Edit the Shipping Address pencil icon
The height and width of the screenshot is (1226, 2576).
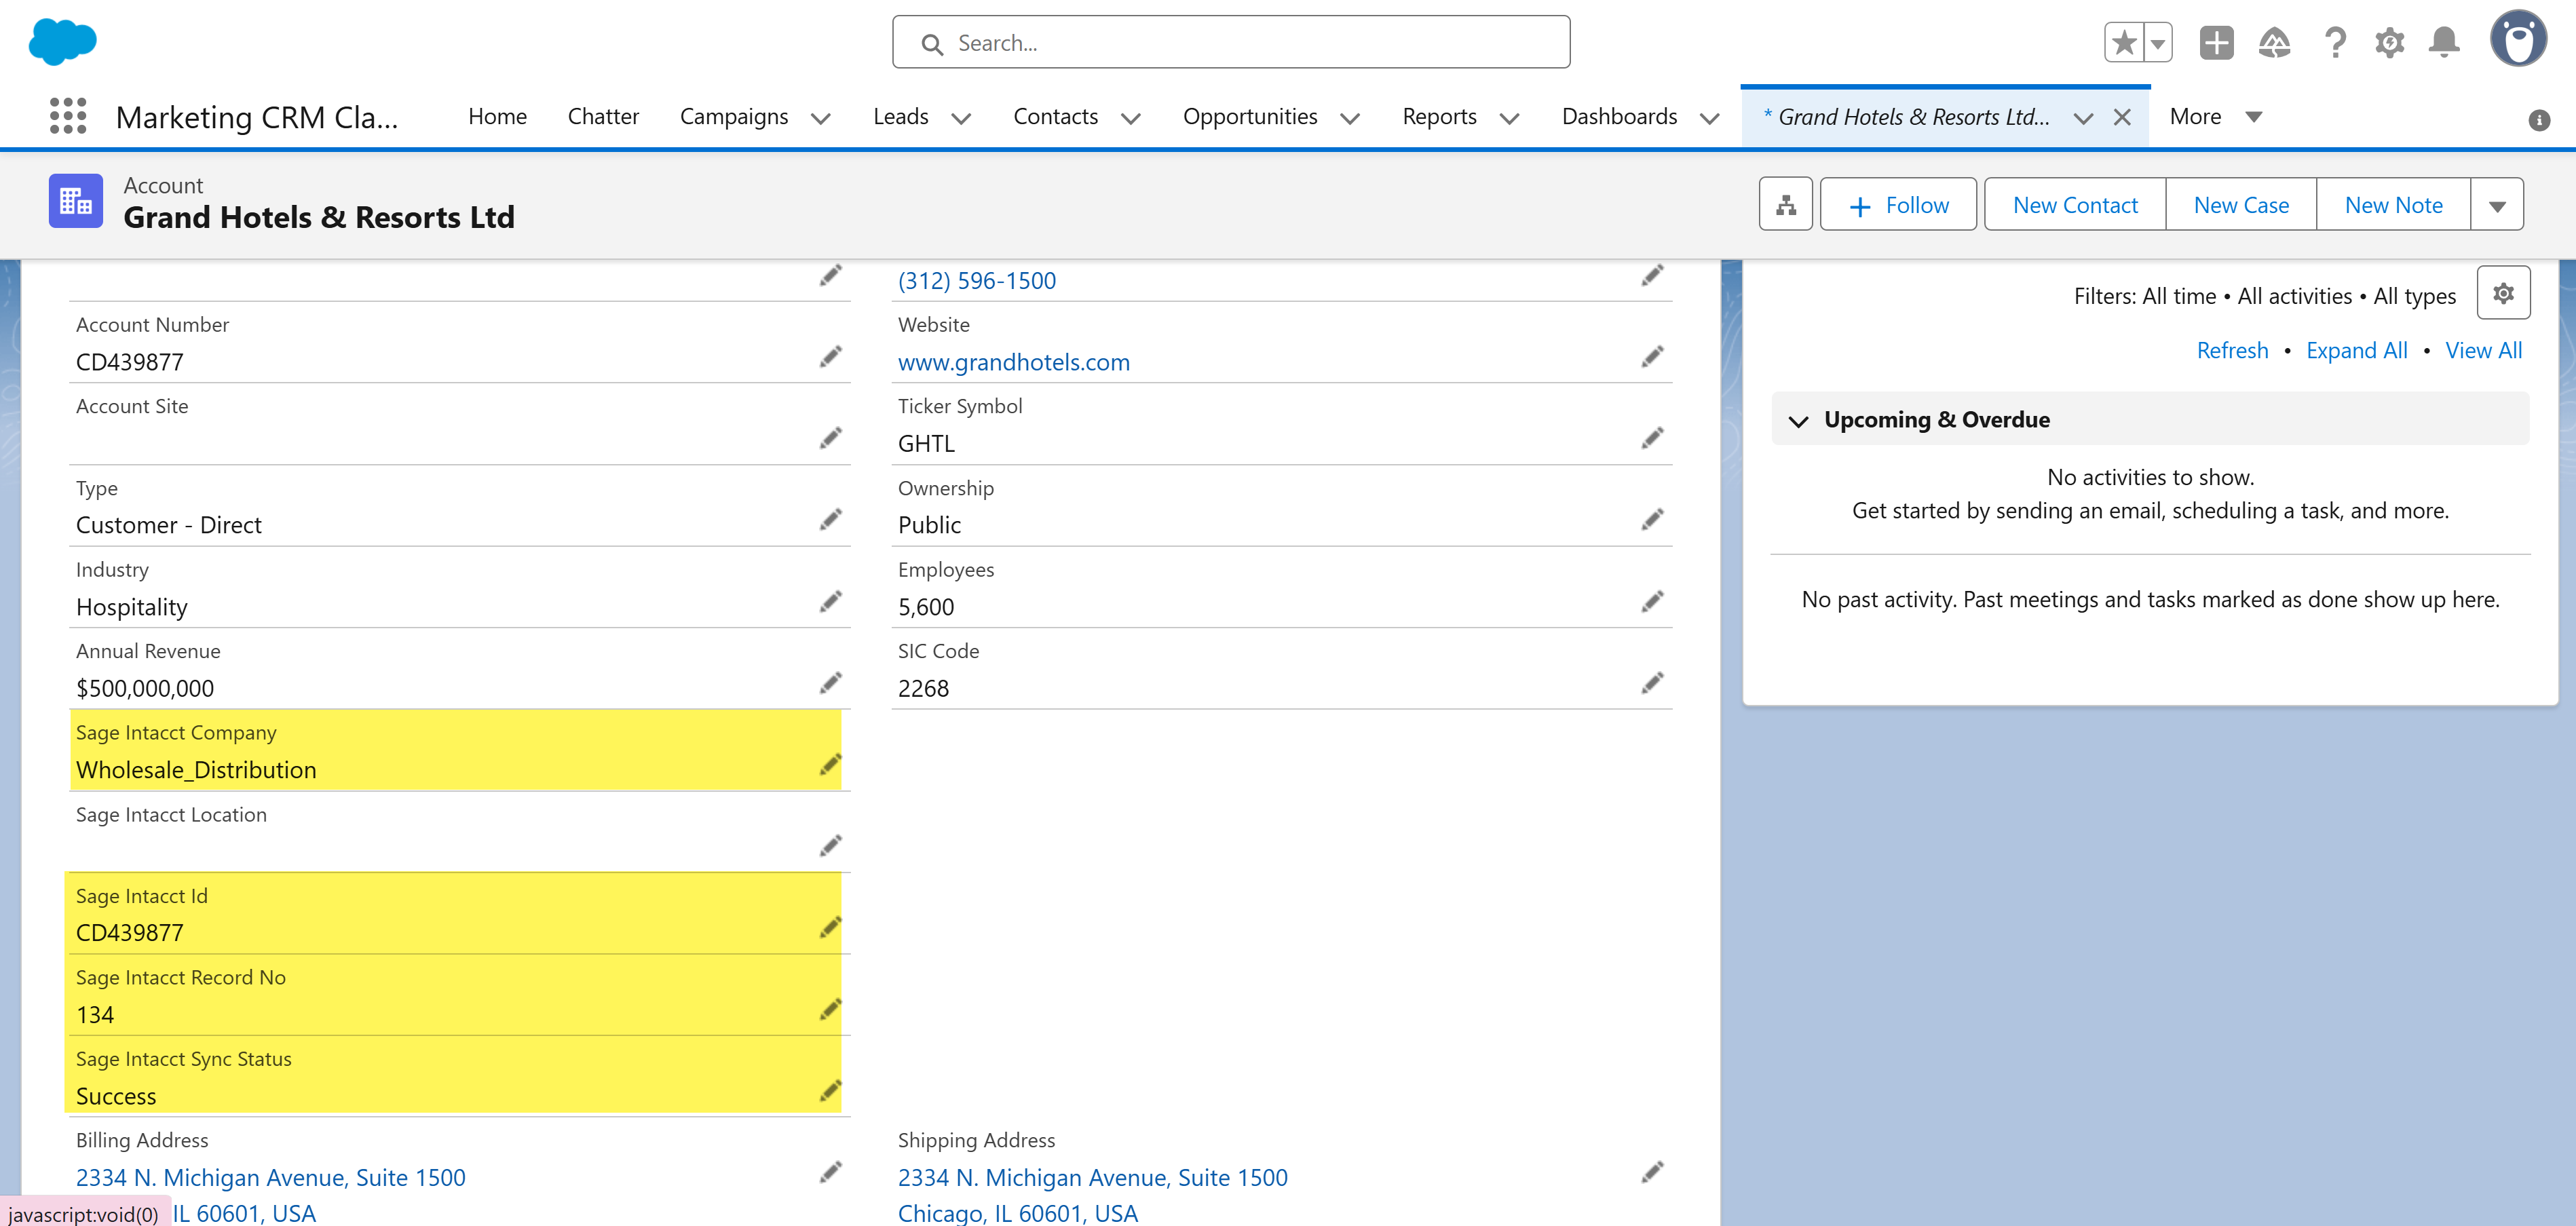click(1652, 1172)
